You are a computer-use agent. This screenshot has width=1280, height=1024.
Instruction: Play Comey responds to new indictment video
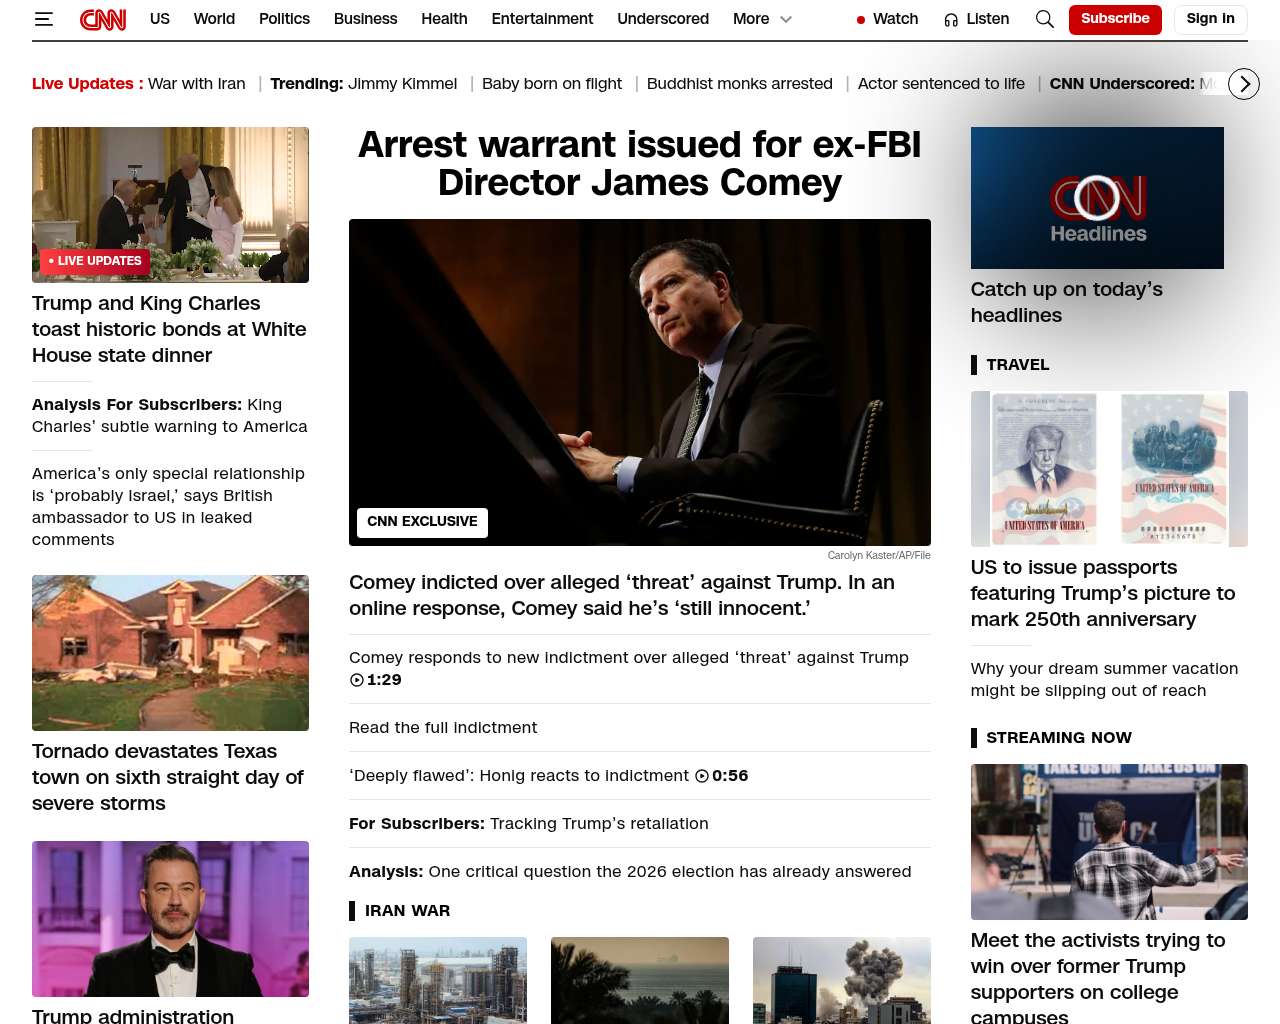click(629, 668)
